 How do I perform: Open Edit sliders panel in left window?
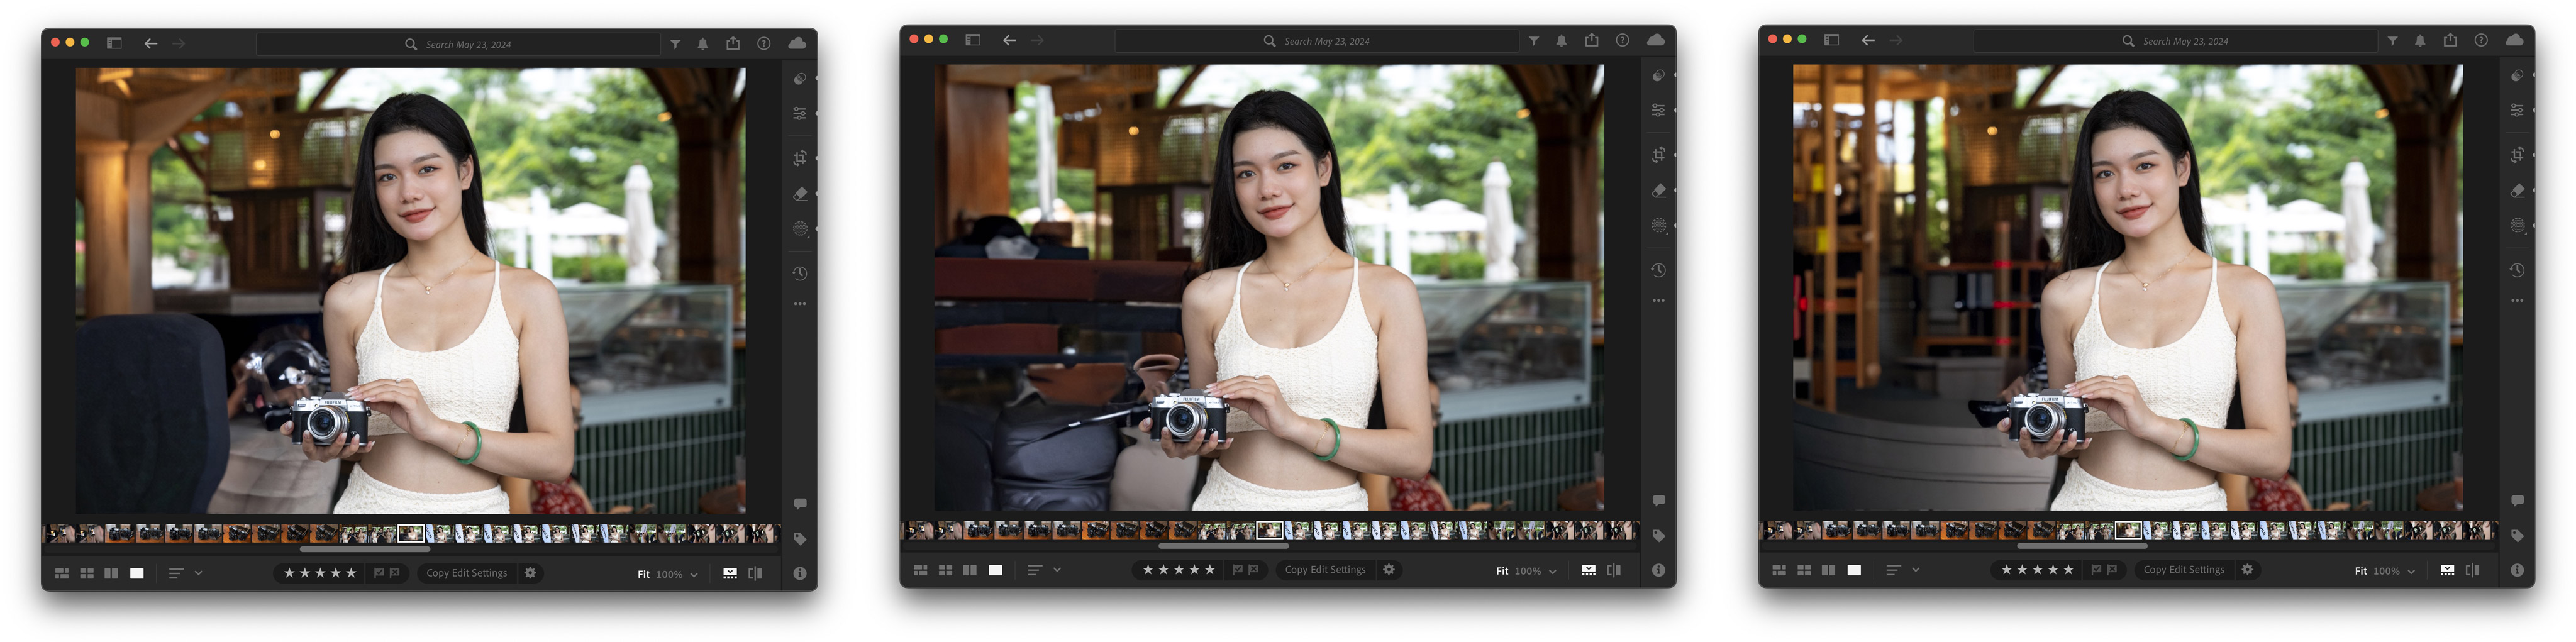[800, 114]
